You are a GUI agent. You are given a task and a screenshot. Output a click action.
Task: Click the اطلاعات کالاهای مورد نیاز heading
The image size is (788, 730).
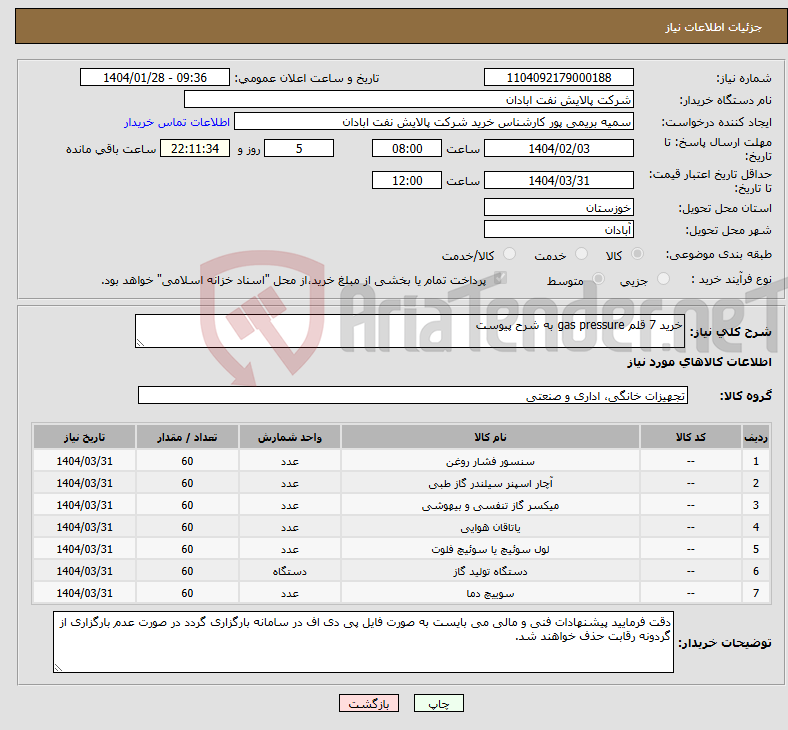(699, 362)
